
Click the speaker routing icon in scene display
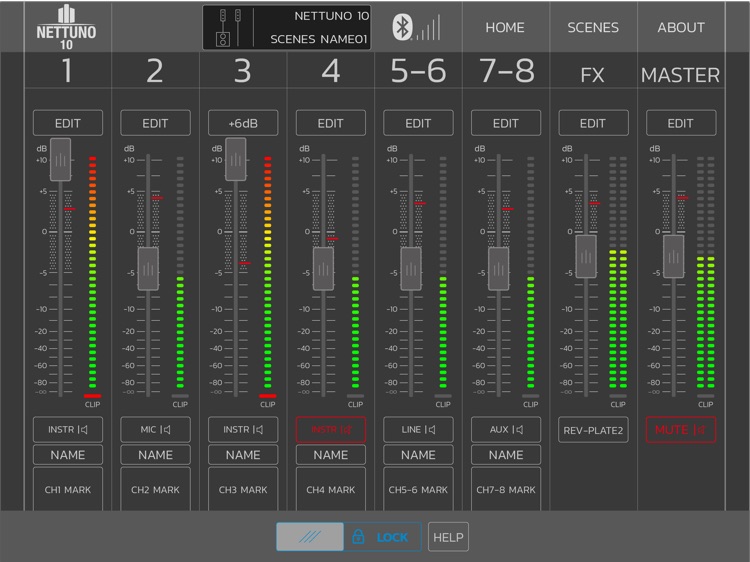(230, 28)
